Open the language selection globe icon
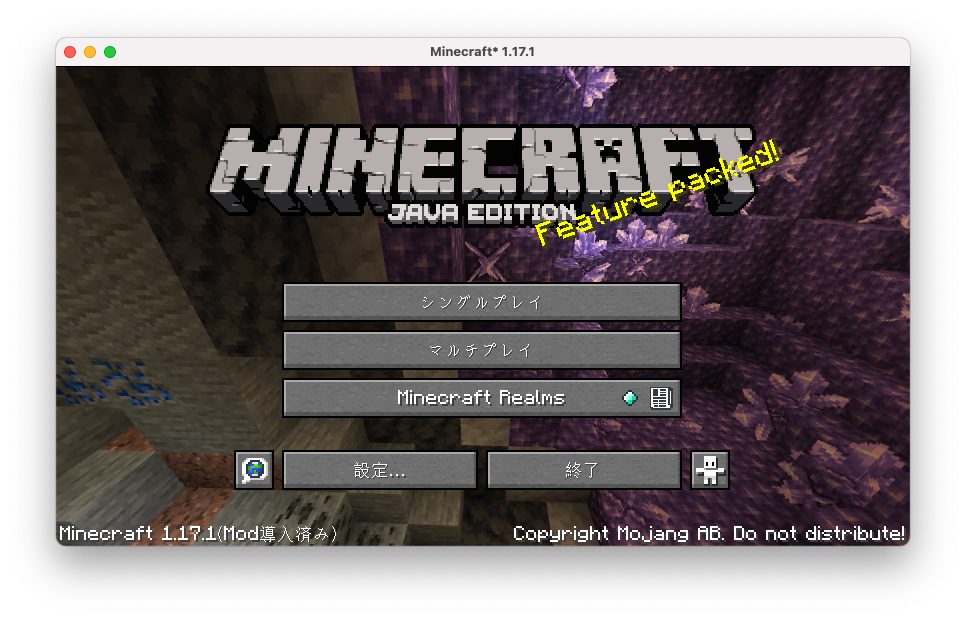This screenshot has height=620, width=966. 254,470
